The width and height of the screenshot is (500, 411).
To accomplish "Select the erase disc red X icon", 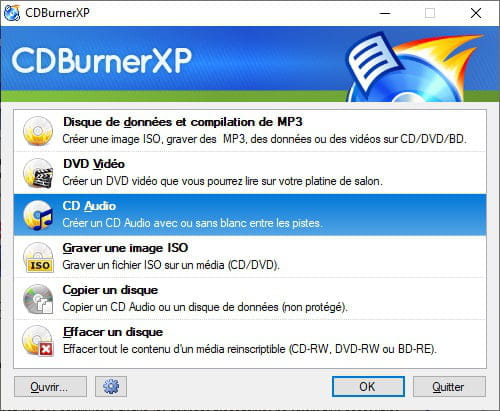I will (x=38, y=341).
